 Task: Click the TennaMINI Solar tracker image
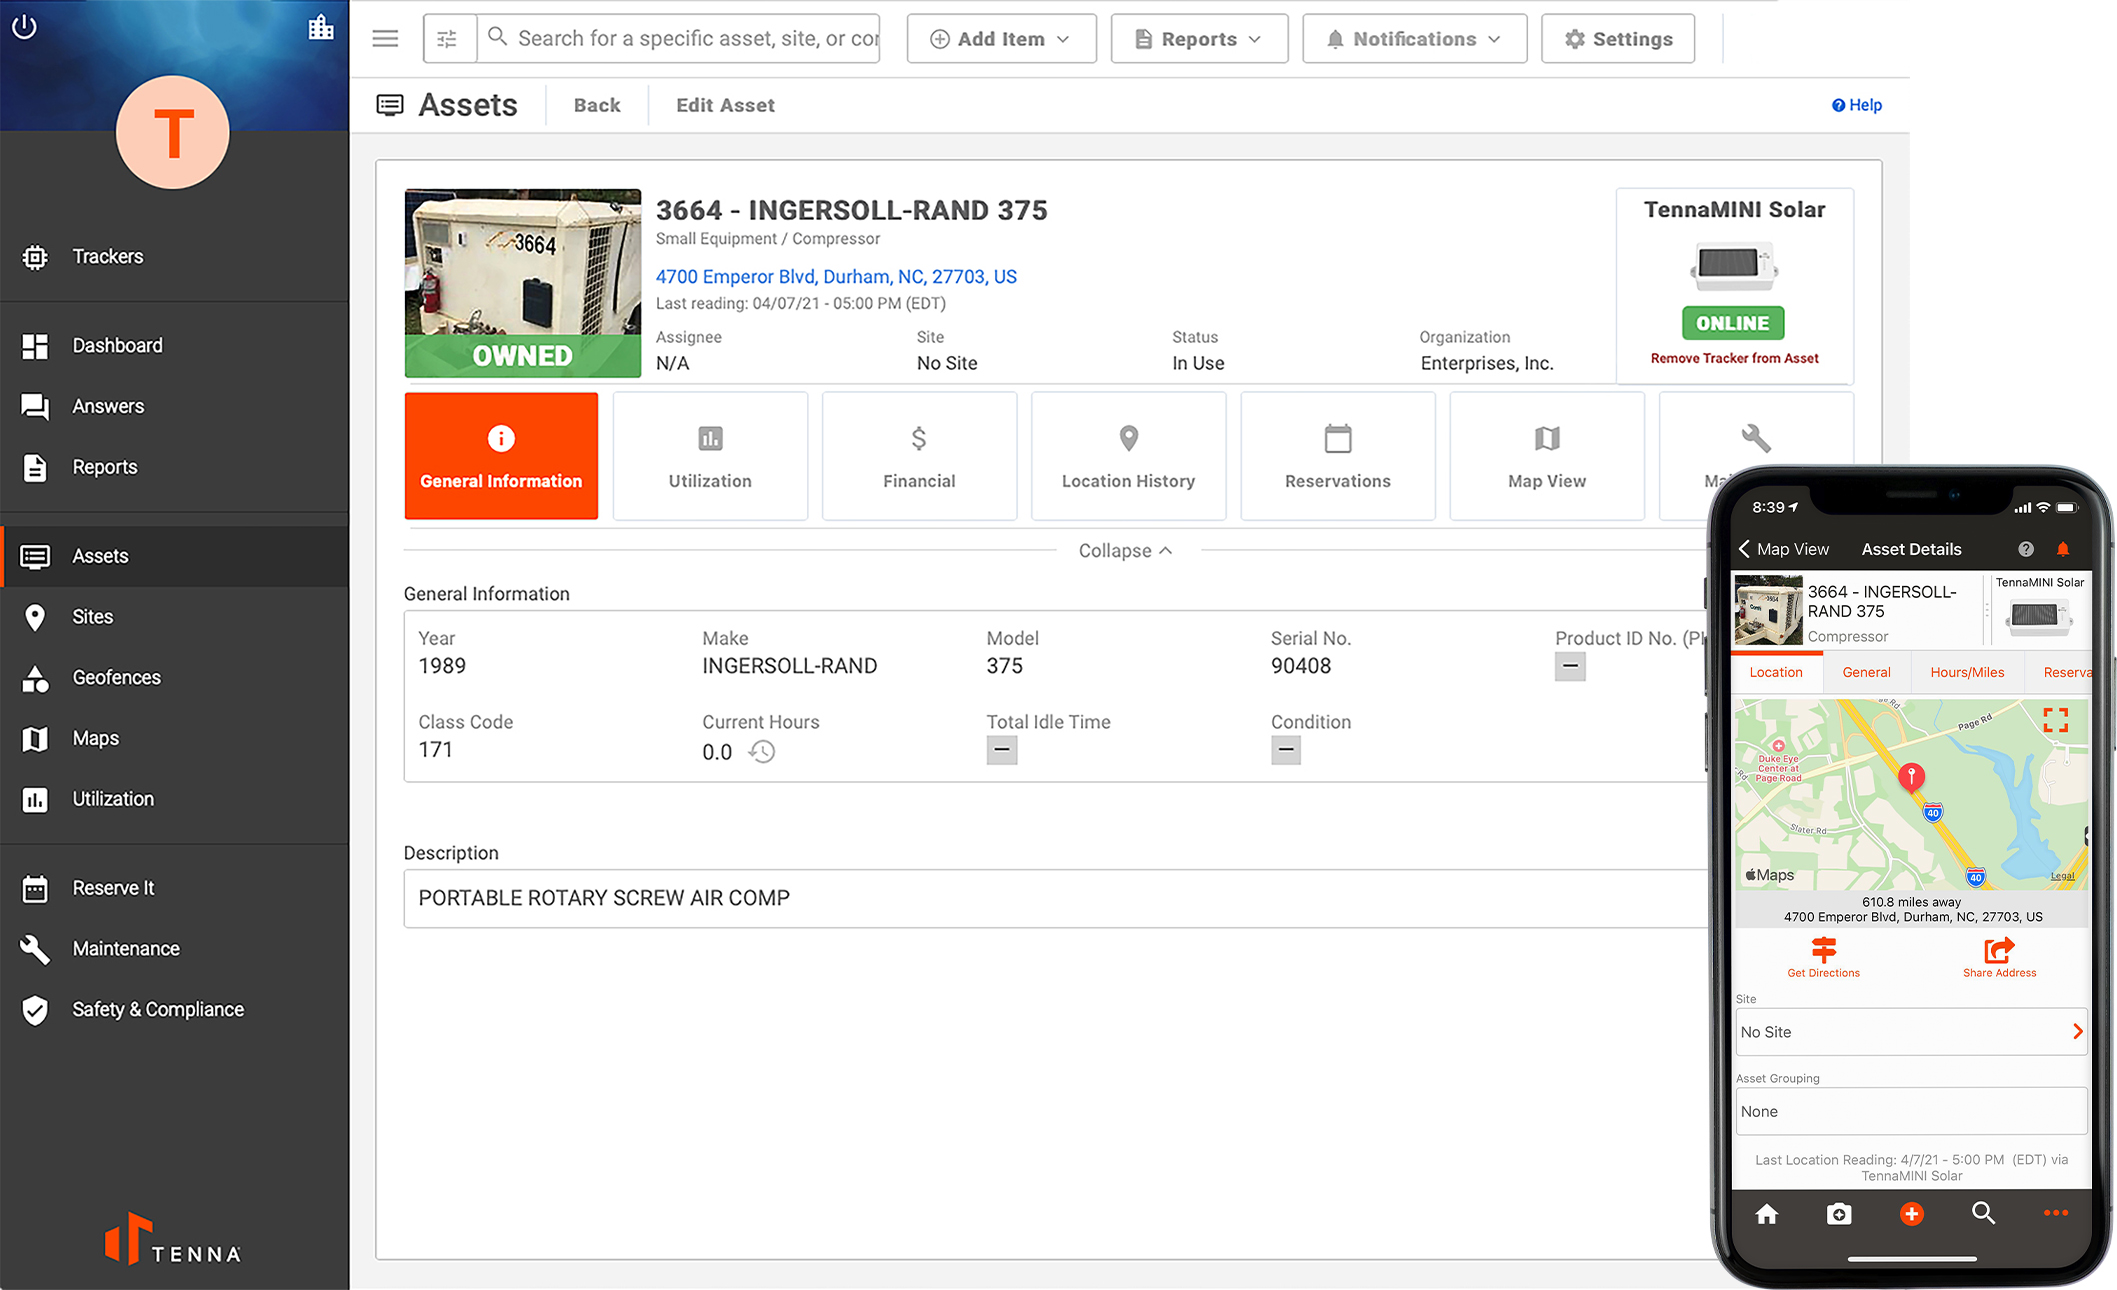(x=1733, y=265)
